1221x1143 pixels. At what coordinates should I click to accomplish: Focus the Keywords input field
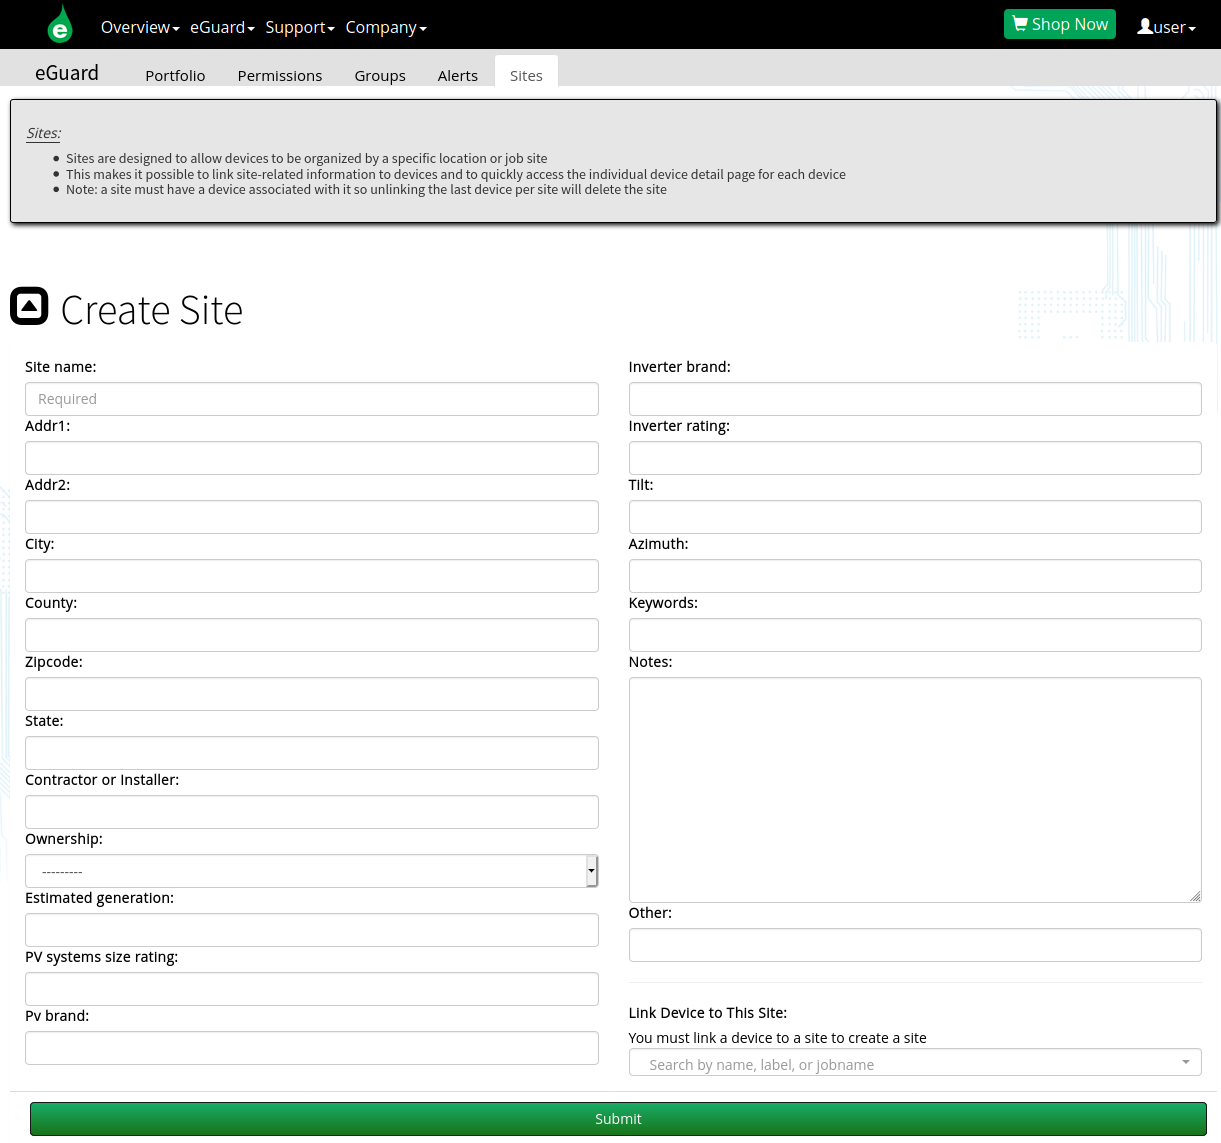pyautogui.click(x=915, y=635)
